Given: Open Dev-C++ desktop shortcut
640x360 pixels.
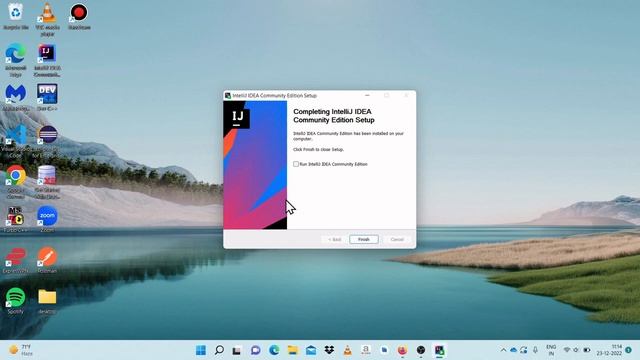Looking at the screenshot, I should (47, 98).
